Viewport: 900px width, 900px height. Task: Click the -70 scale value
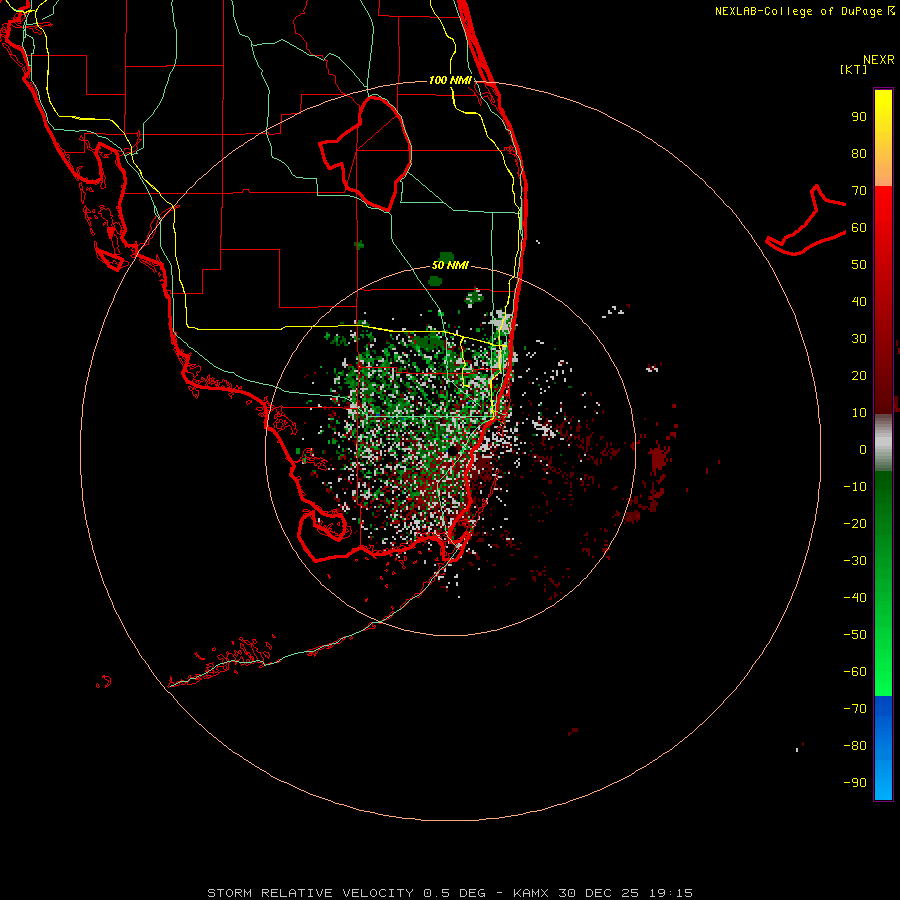click(855, 708)
